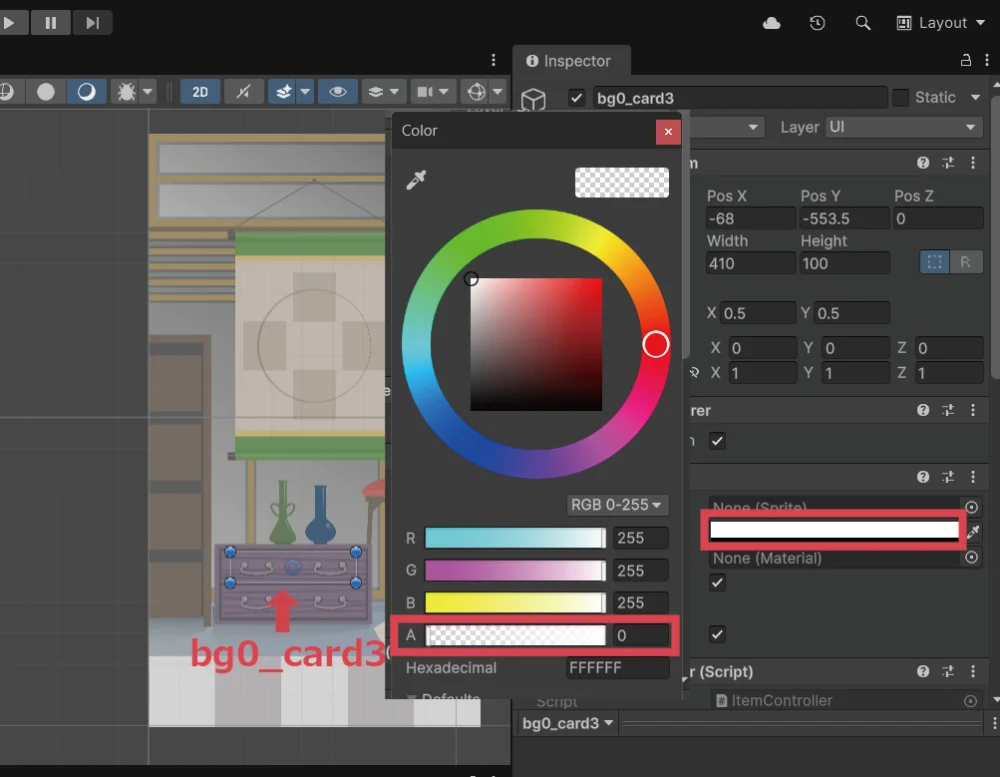Select the Inspector tab
The image size is (1000, 777).
(x=568, y=61)
